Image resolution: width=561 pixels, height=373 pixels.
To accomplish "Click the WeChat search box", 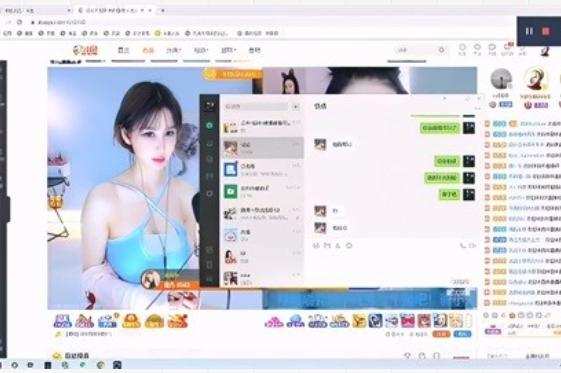I will coord(257,107).
